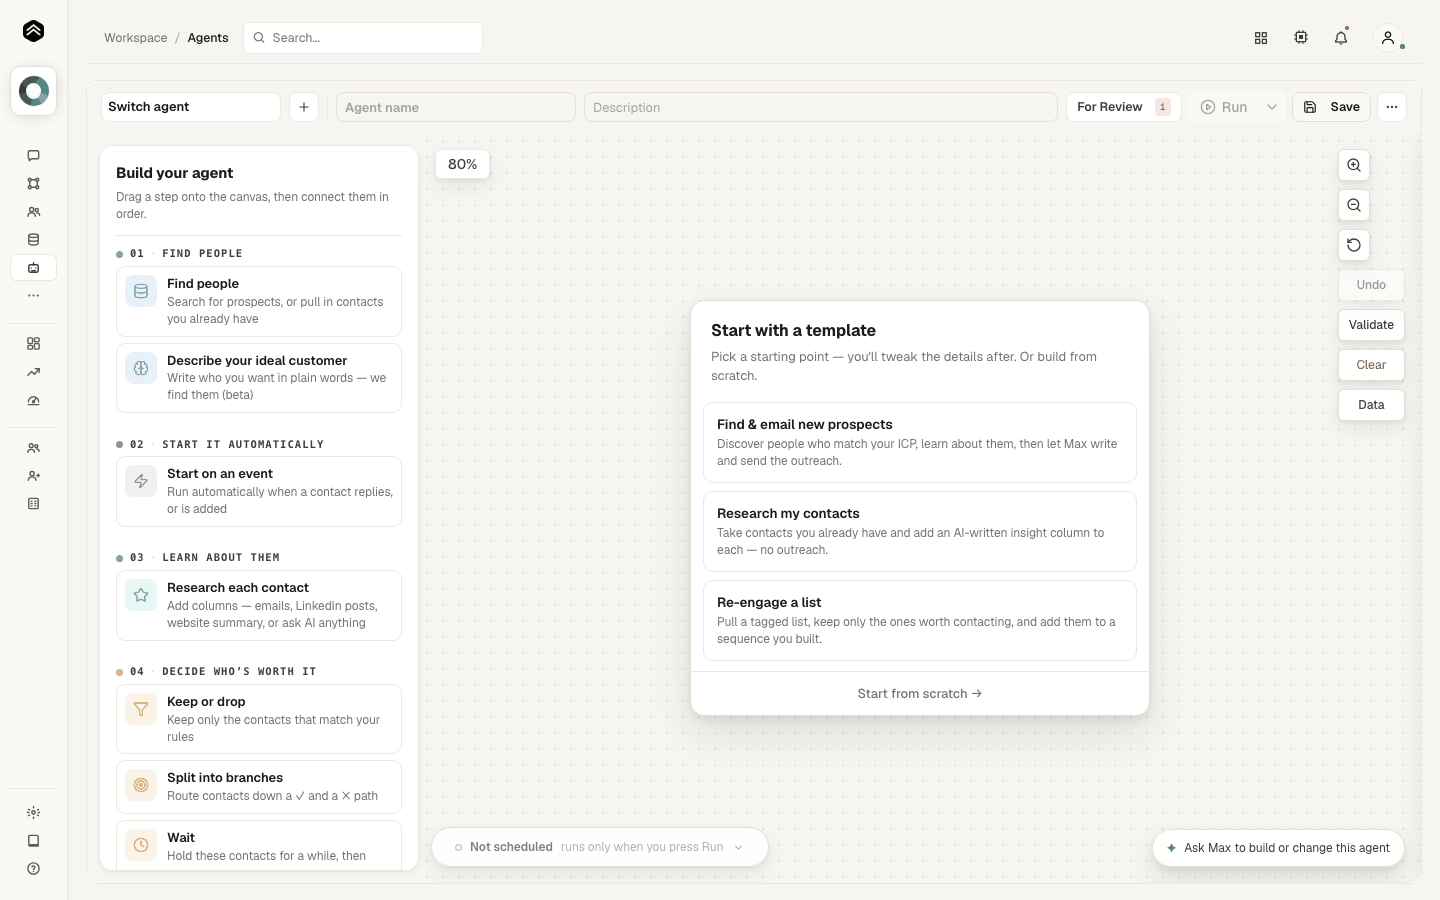Viewport: 1440px width, 900px height.
Task: Choose the Find & email new prospects template
Action: [x=920, y=442]
